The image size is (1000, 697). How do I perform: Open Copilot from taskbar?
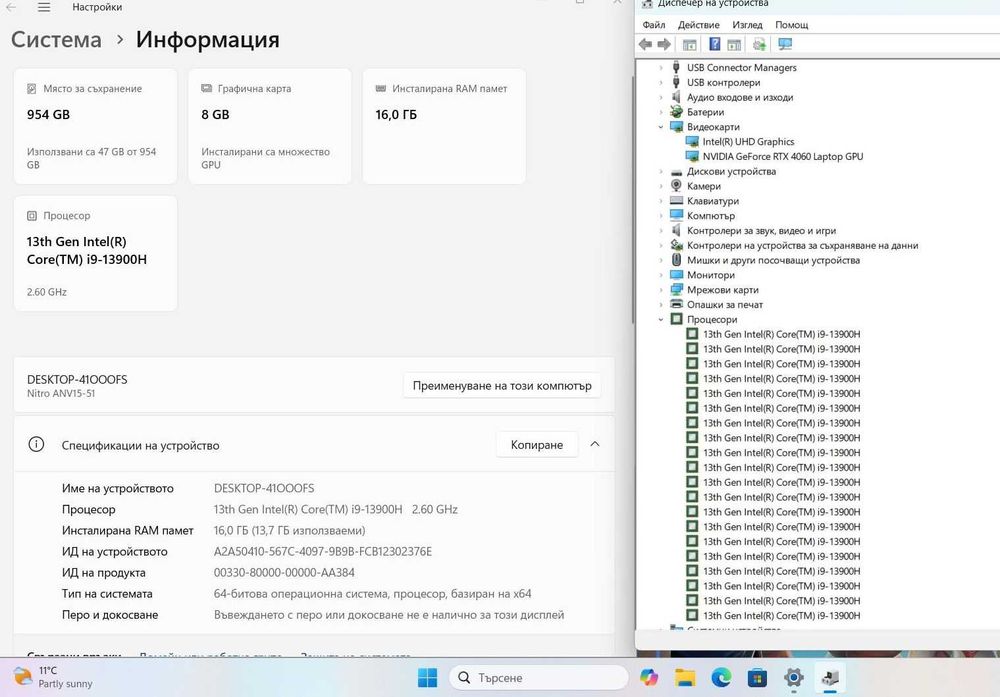649,677
